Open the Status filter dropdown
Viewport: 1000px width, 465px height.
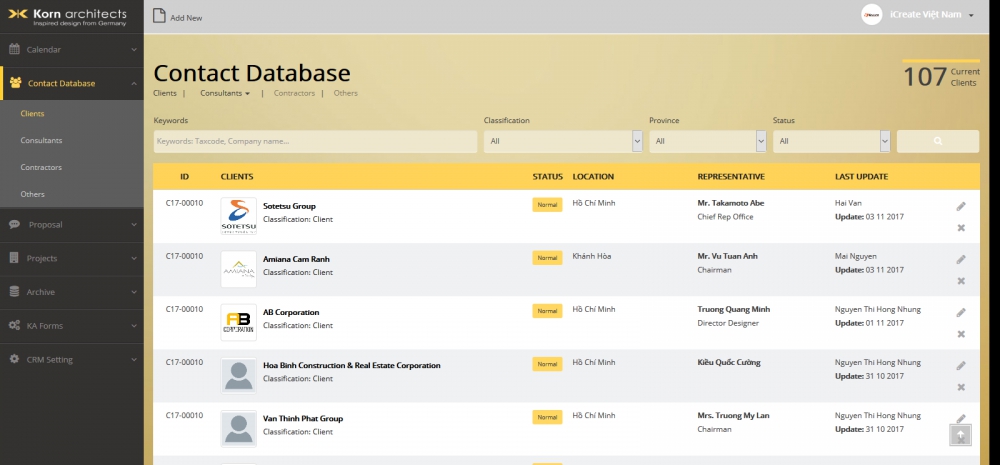(x=831, y=141)
